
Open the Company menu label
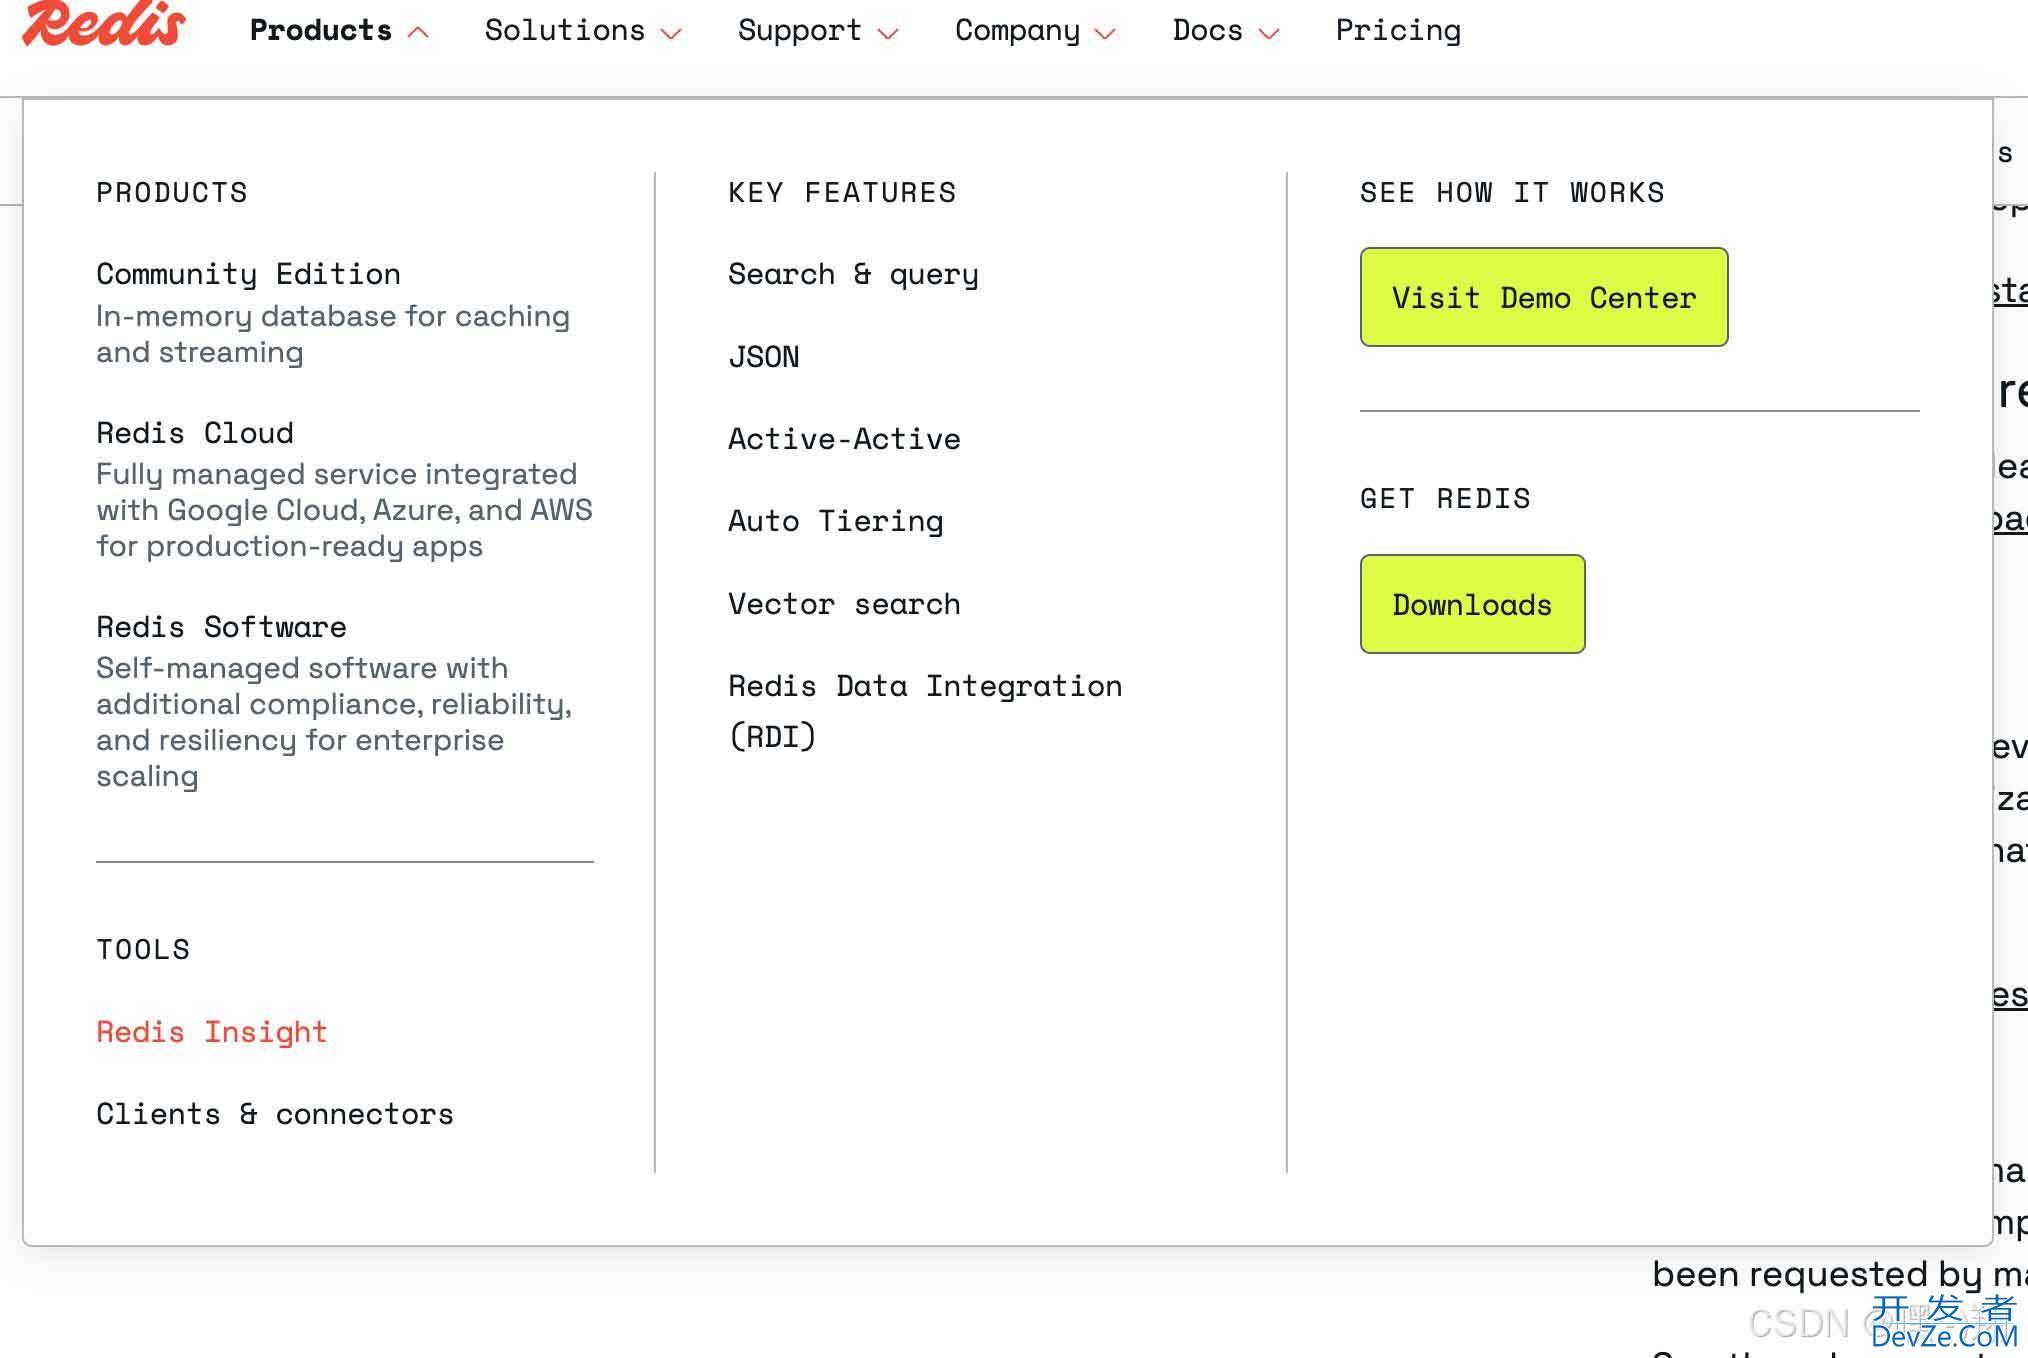point(1018,31)
